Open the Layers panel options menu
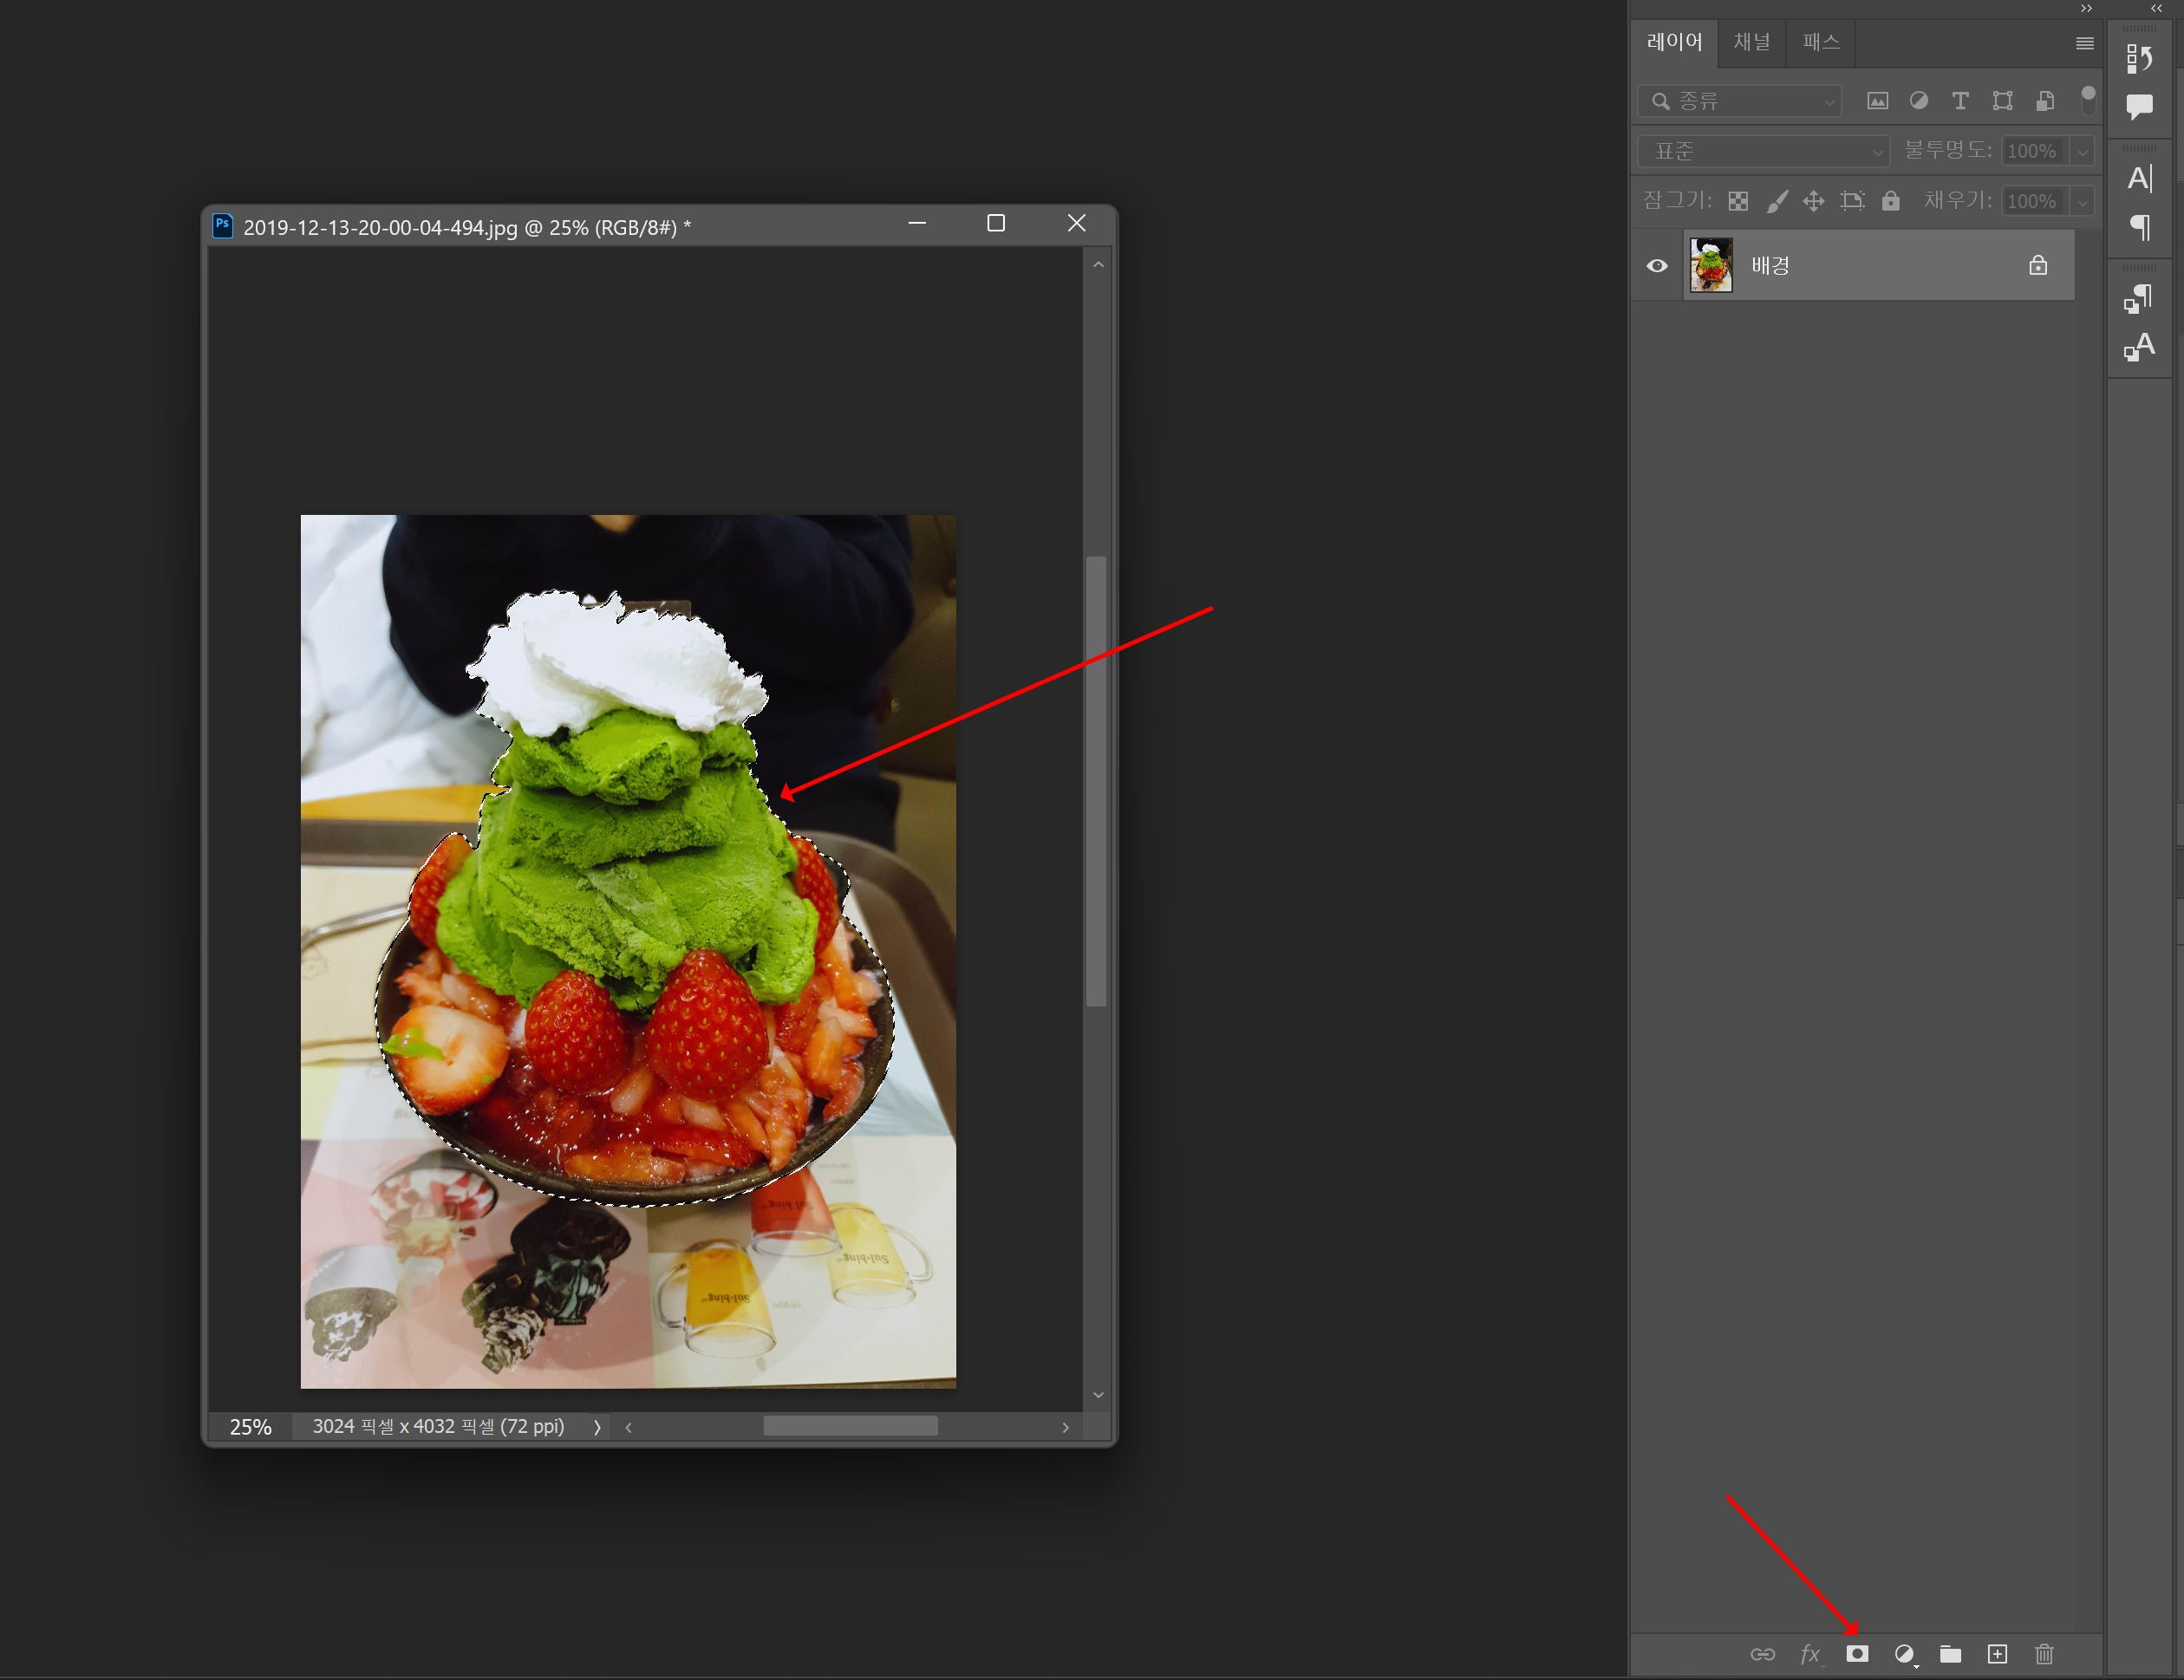The width and height of the screenshot is (2184, 1680). tap(2084, 43)
